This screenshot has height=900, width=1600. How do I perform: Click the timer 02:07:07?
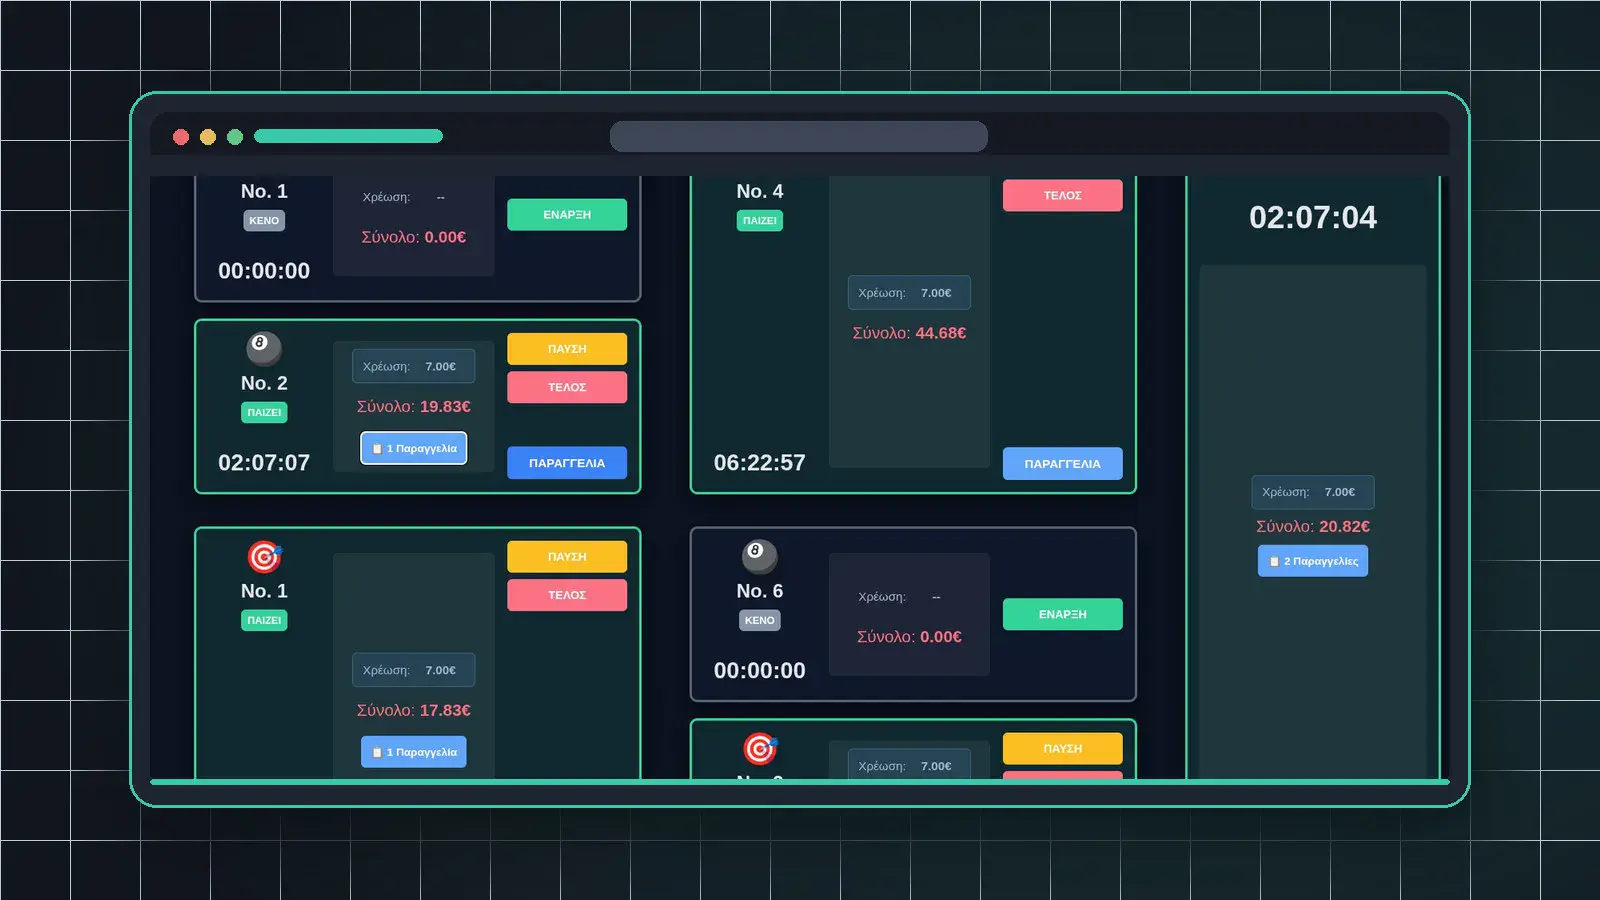coord(264,463)
